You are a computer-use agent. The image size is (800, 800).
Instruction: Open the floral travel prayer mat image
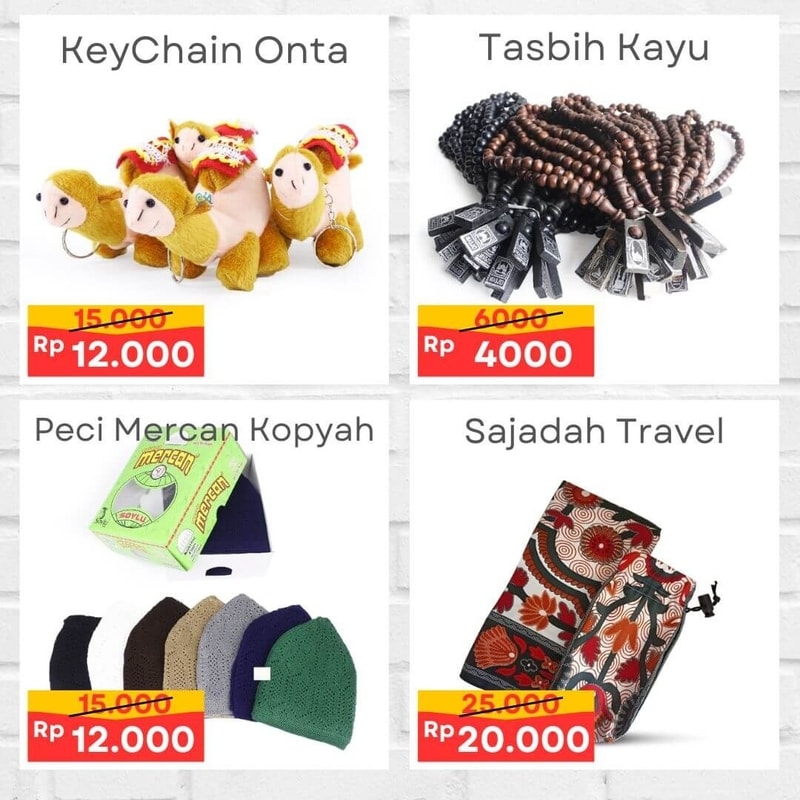point(587,607)
